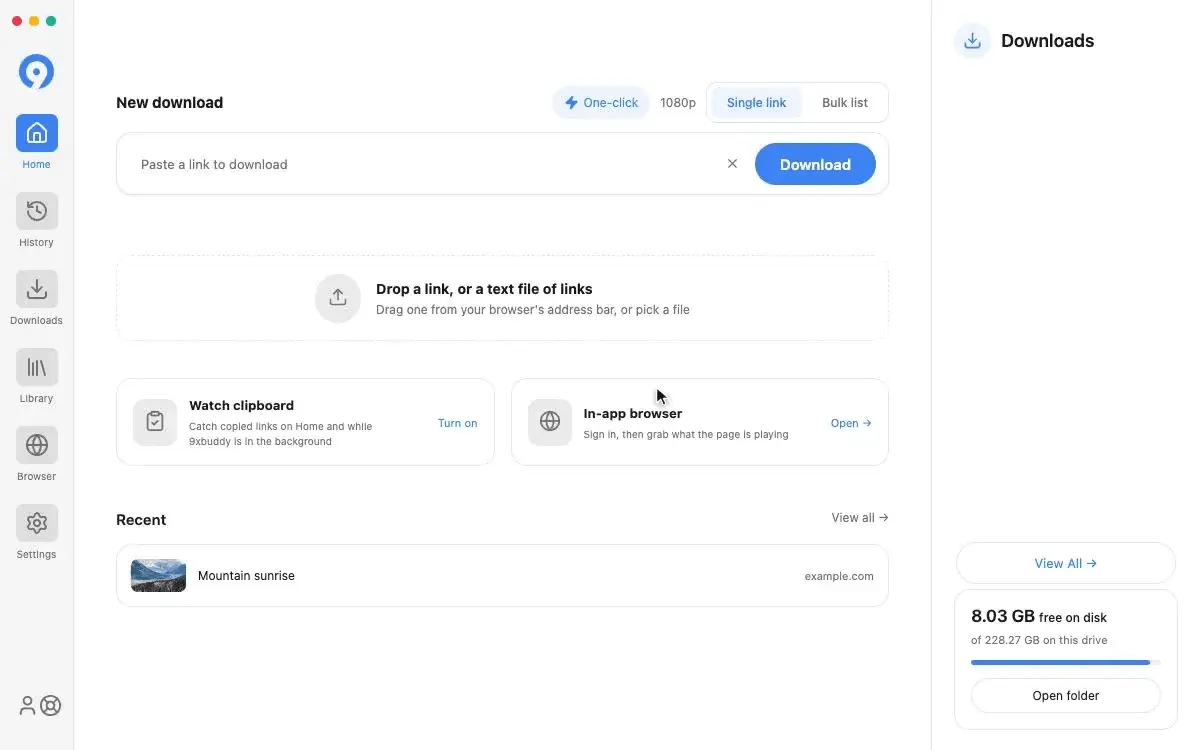The height and width of the screenshot is (750, 1200).
Task: Click the help lifebuoy icon
Action: click(50, 706)
